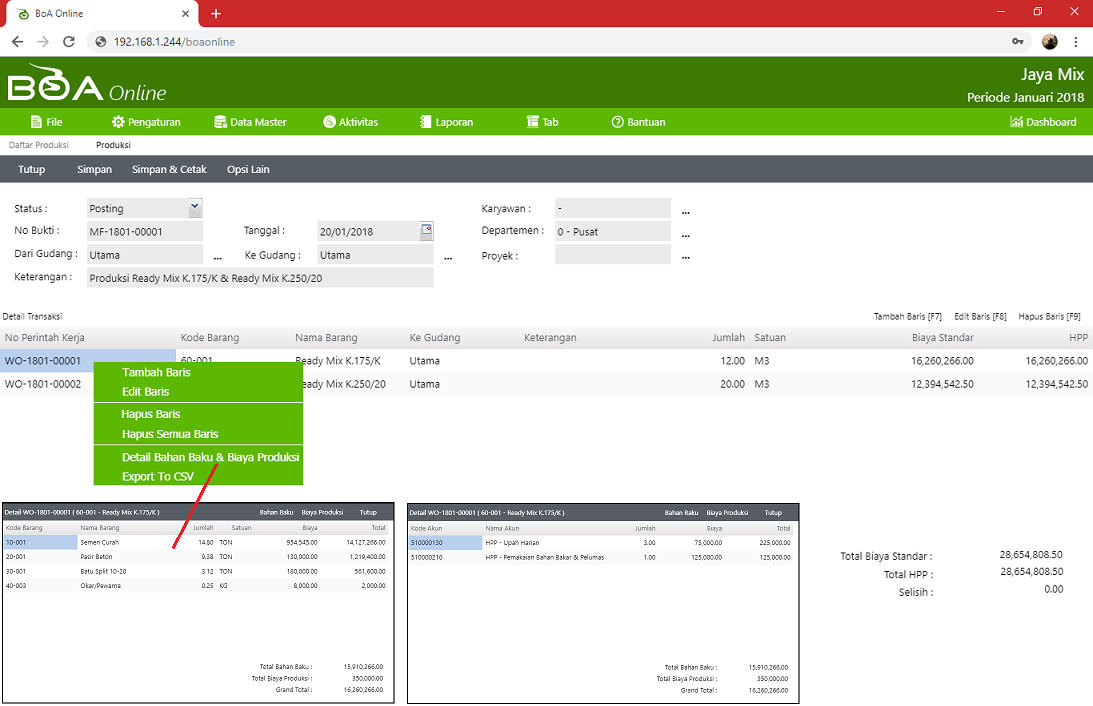Click the File menu icon
The image size is (1093, 706).
click(36, 122)
